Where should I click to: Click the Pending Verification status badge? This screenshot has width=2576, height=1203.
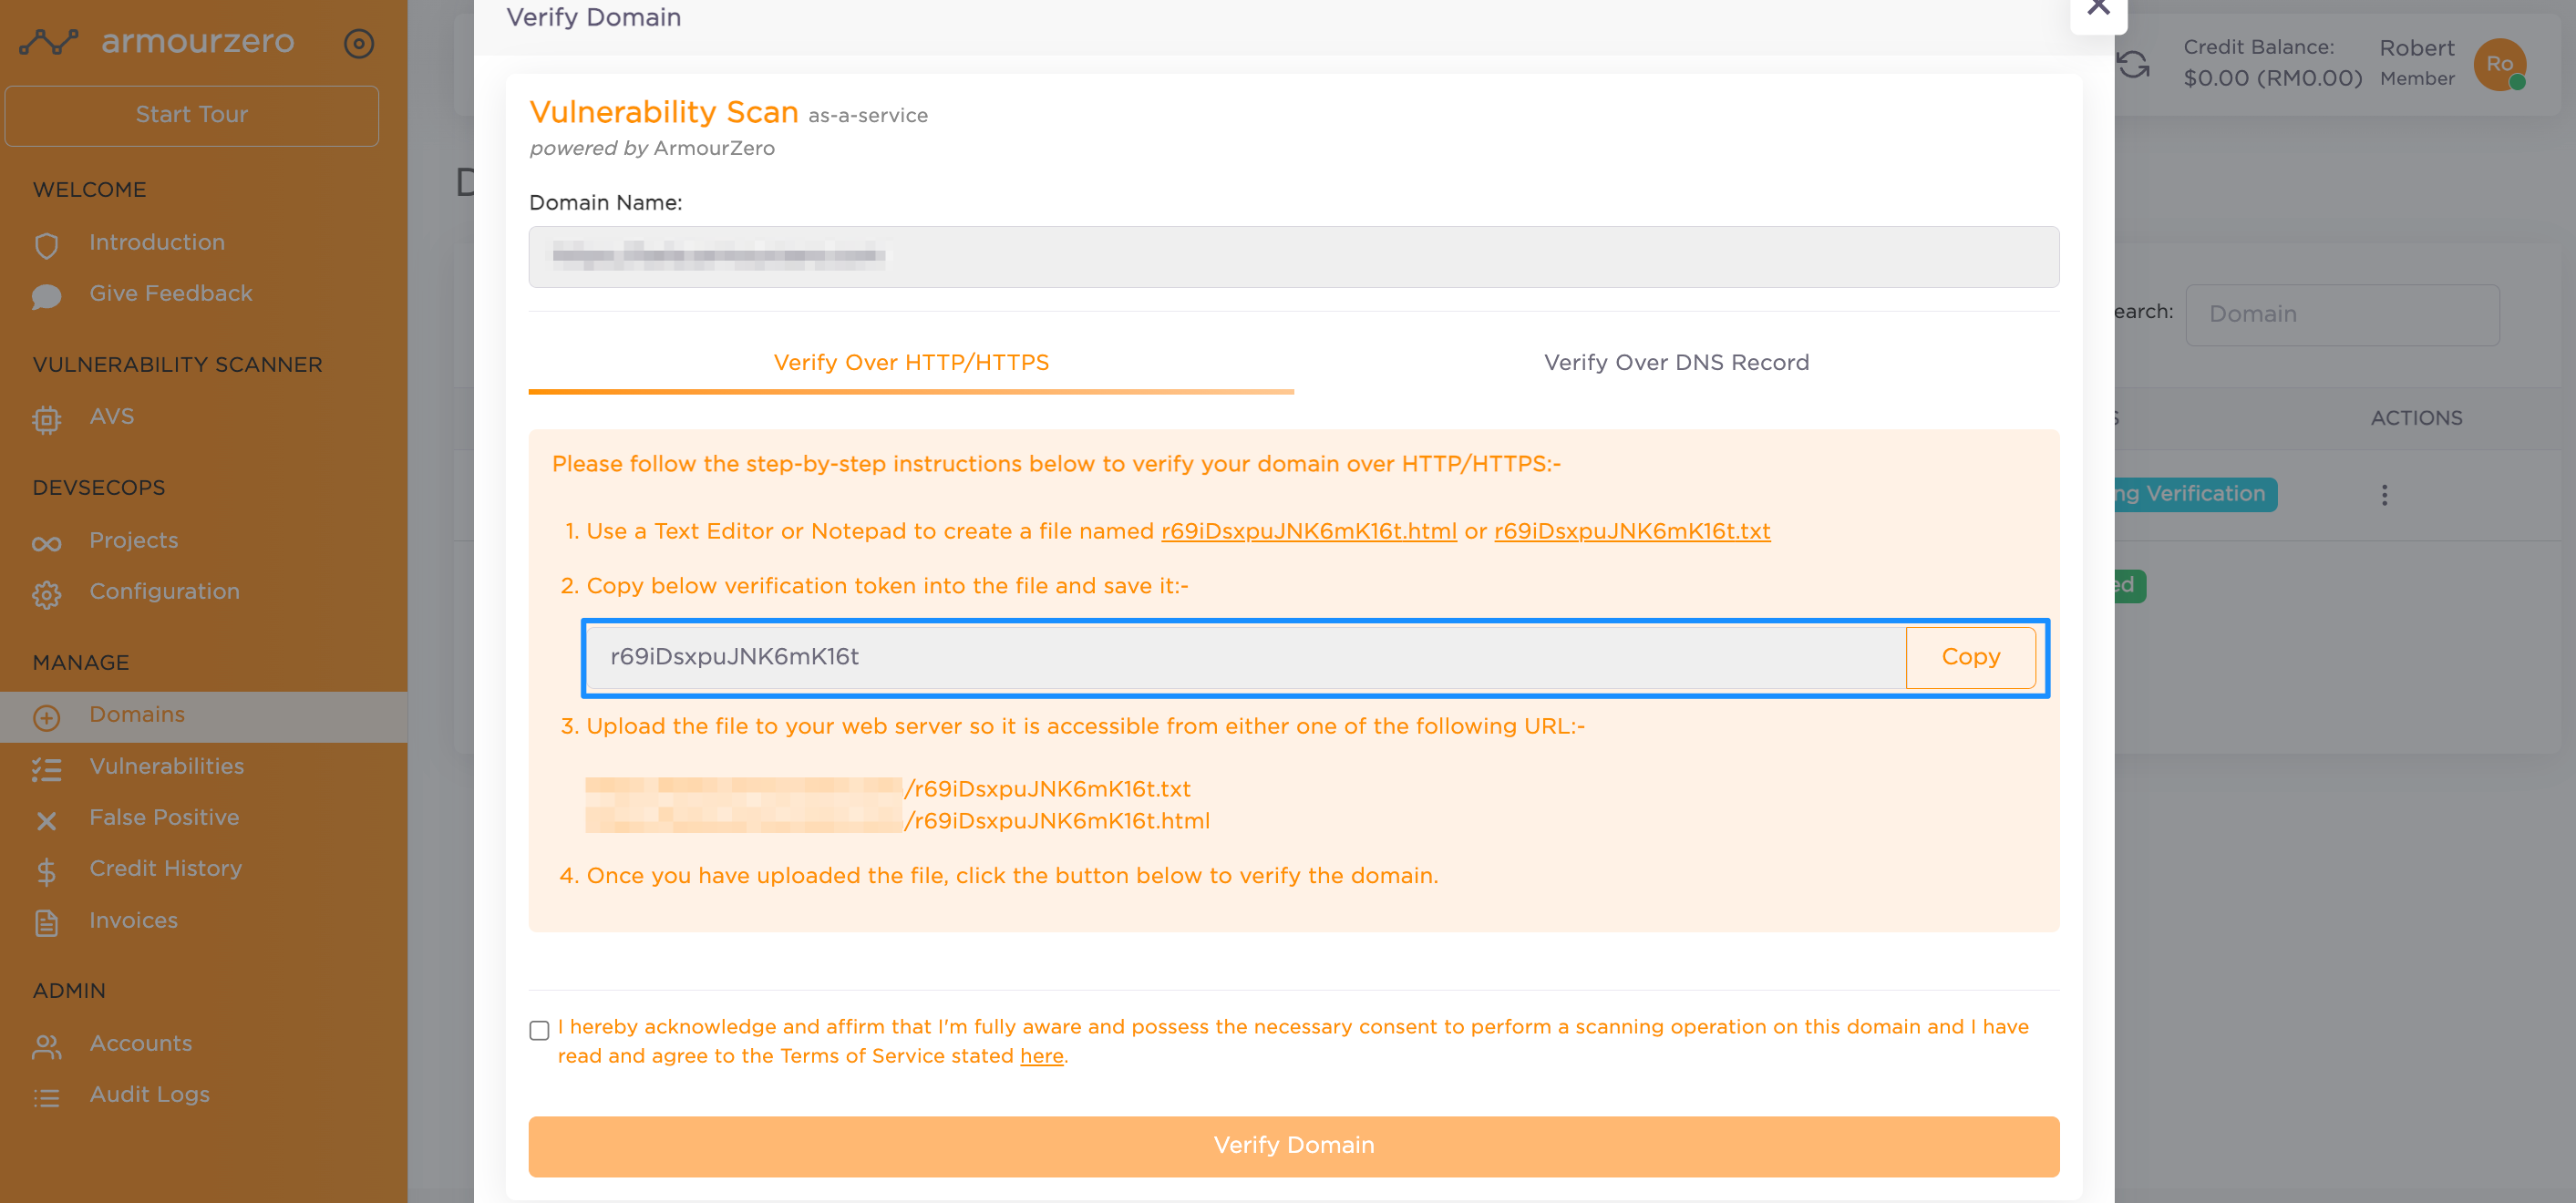2194,494
